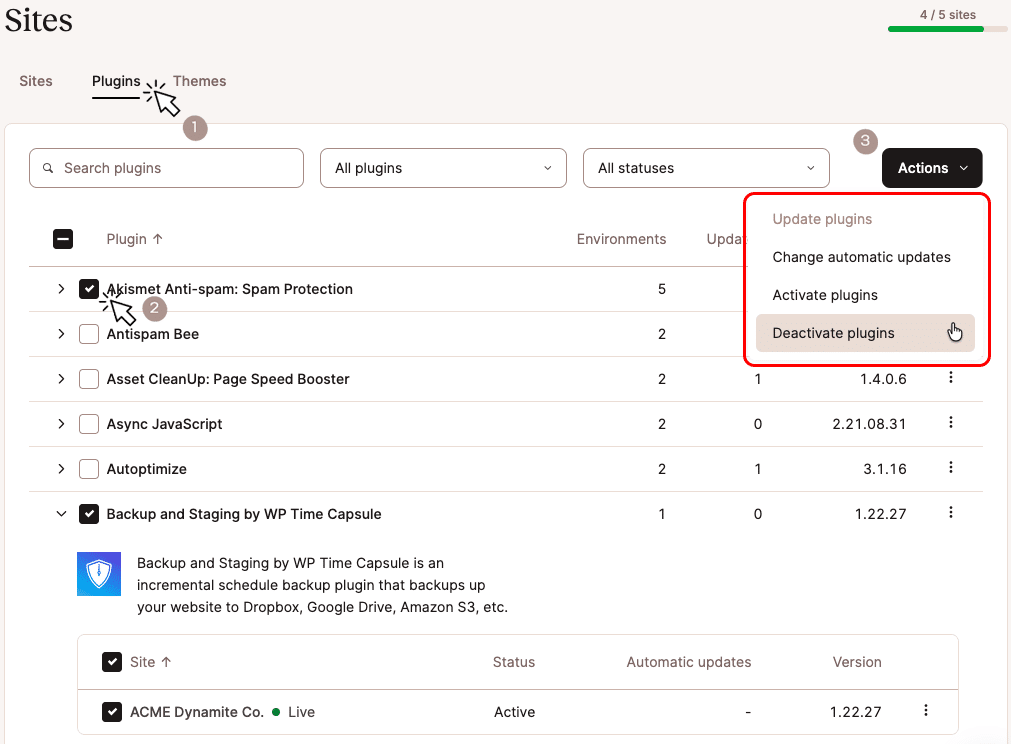The width and height of the screenshot is (1011, 744).
Task: Open kebab menu for Async JavaScript row
Action: click(x=950, y=423)
